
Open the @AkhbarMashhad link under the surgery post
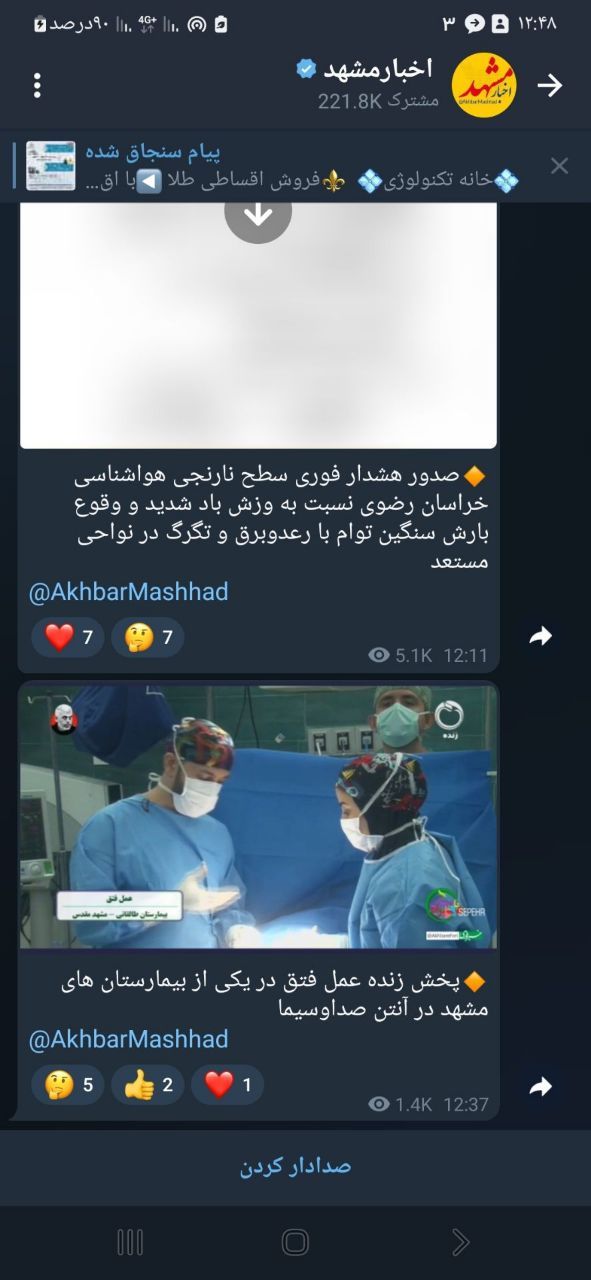point(128,1040)
